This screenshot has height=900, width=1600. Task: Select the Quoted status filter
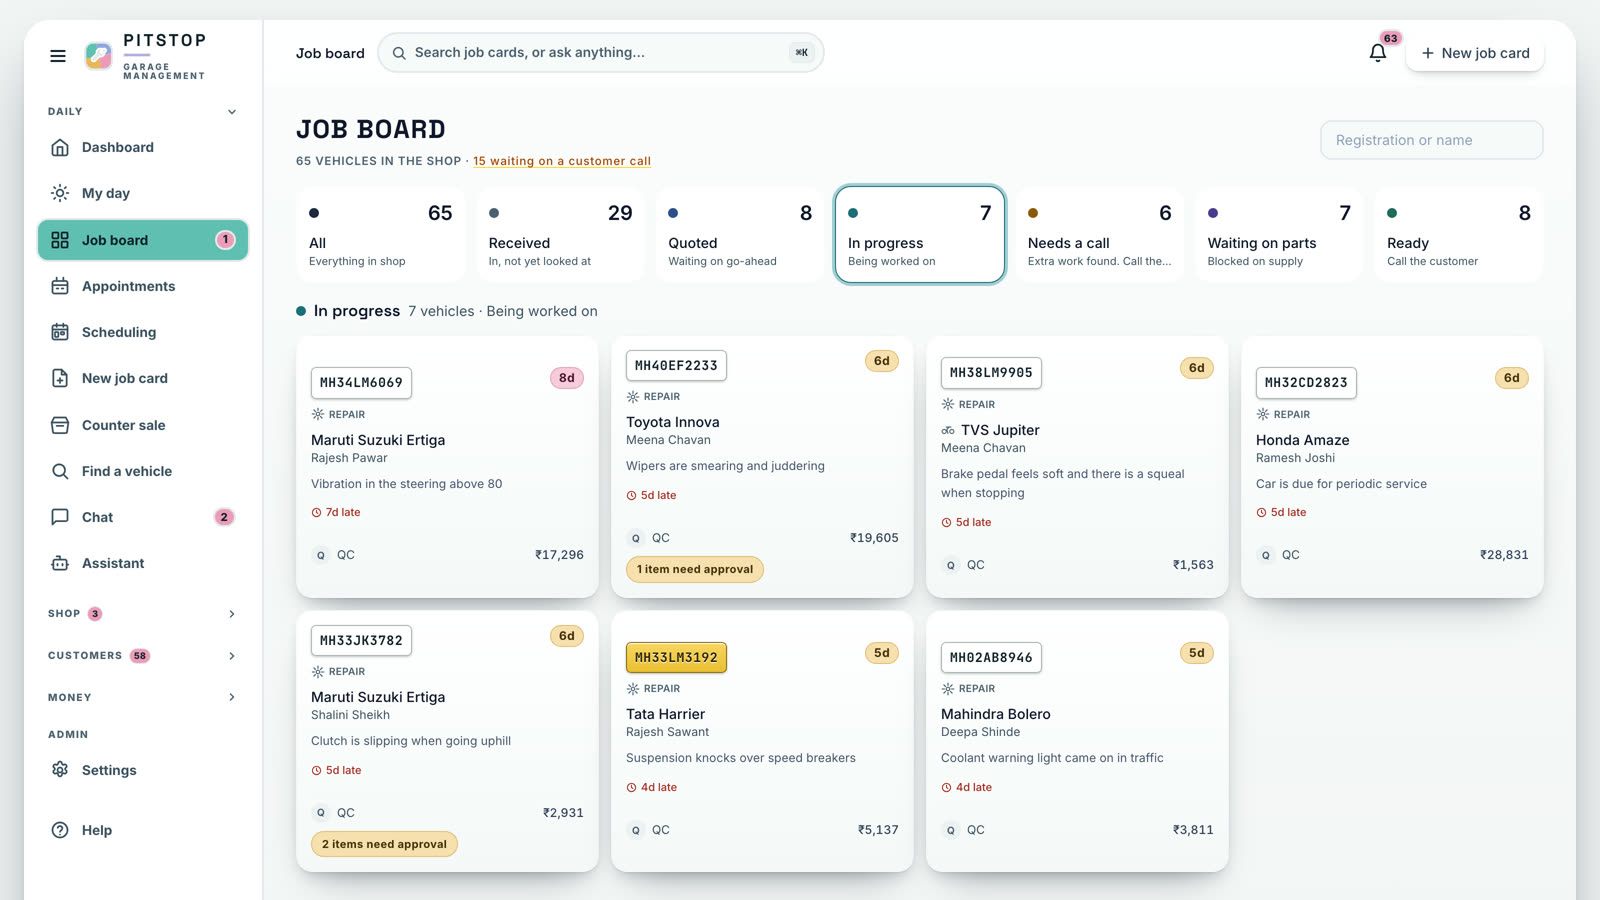[740, 235]
